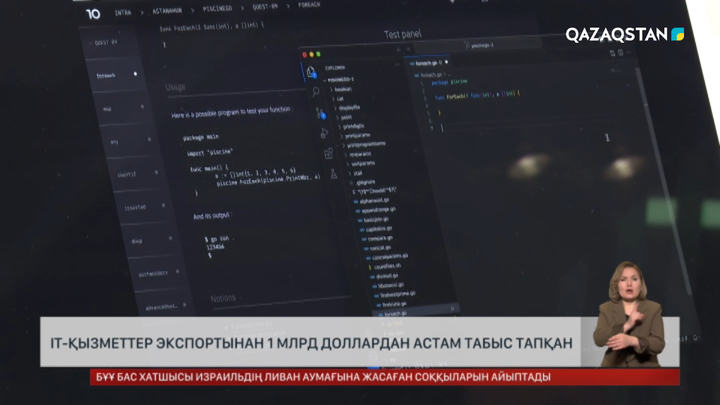720x405 pixels.
Task: Click the foreach.go path breadcrumb under the tab
Action: pos(430,74)
